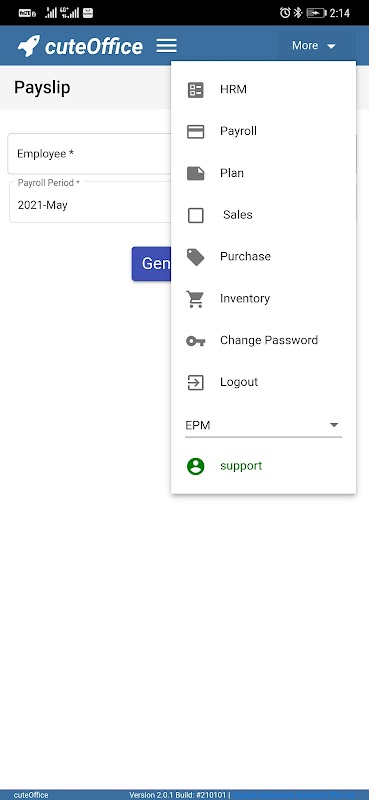Open the support user link
The height and width of the screenshot is (800, 369).
[x=241, y=466]
